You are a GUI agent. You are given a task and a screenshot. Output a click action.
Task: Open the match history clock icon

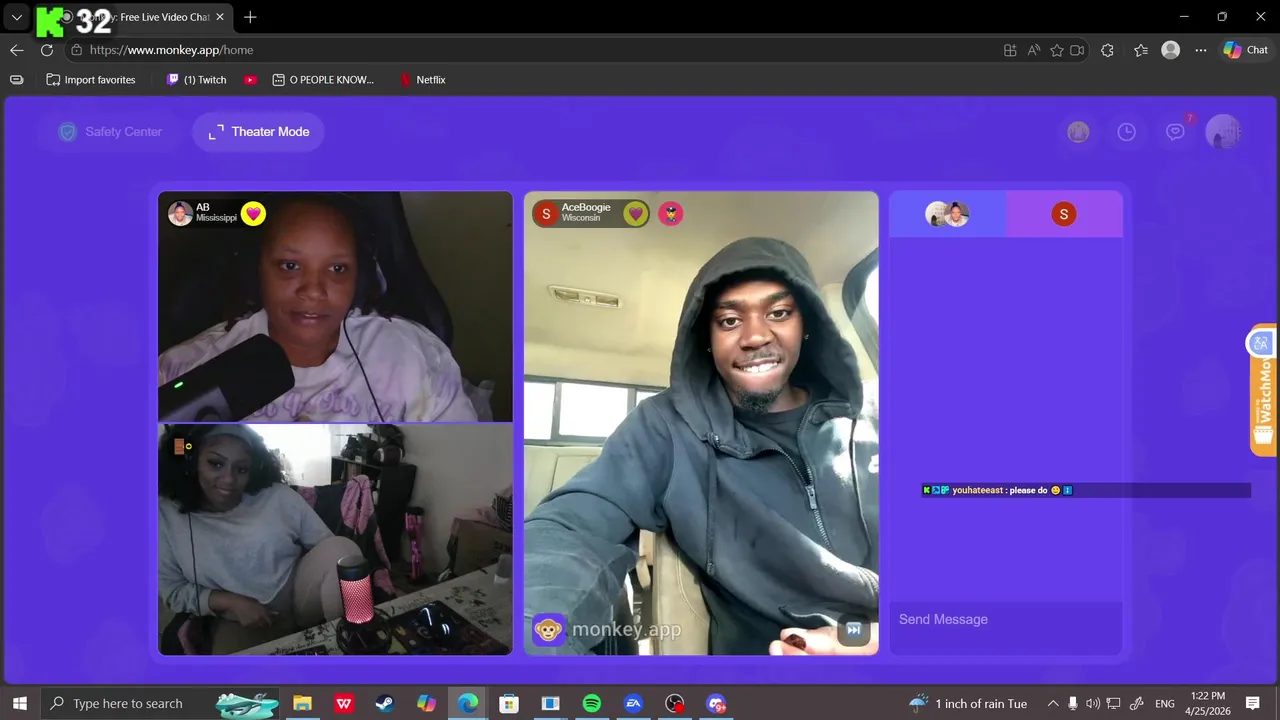click(x=1127, y=132)
